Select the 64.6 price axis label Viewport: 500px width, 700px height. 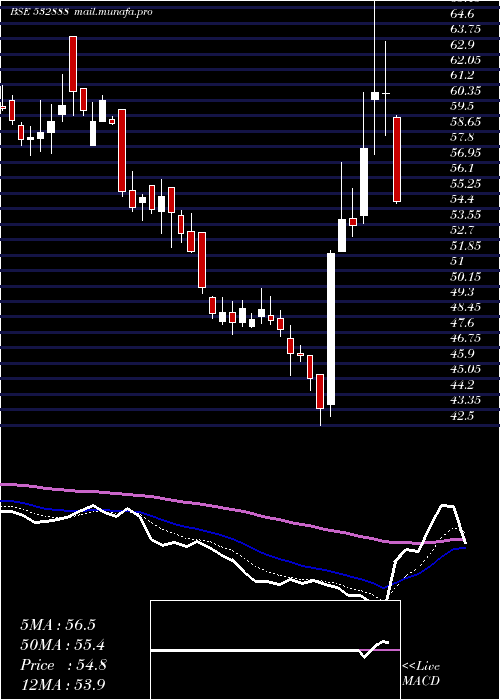coord(462,14)
